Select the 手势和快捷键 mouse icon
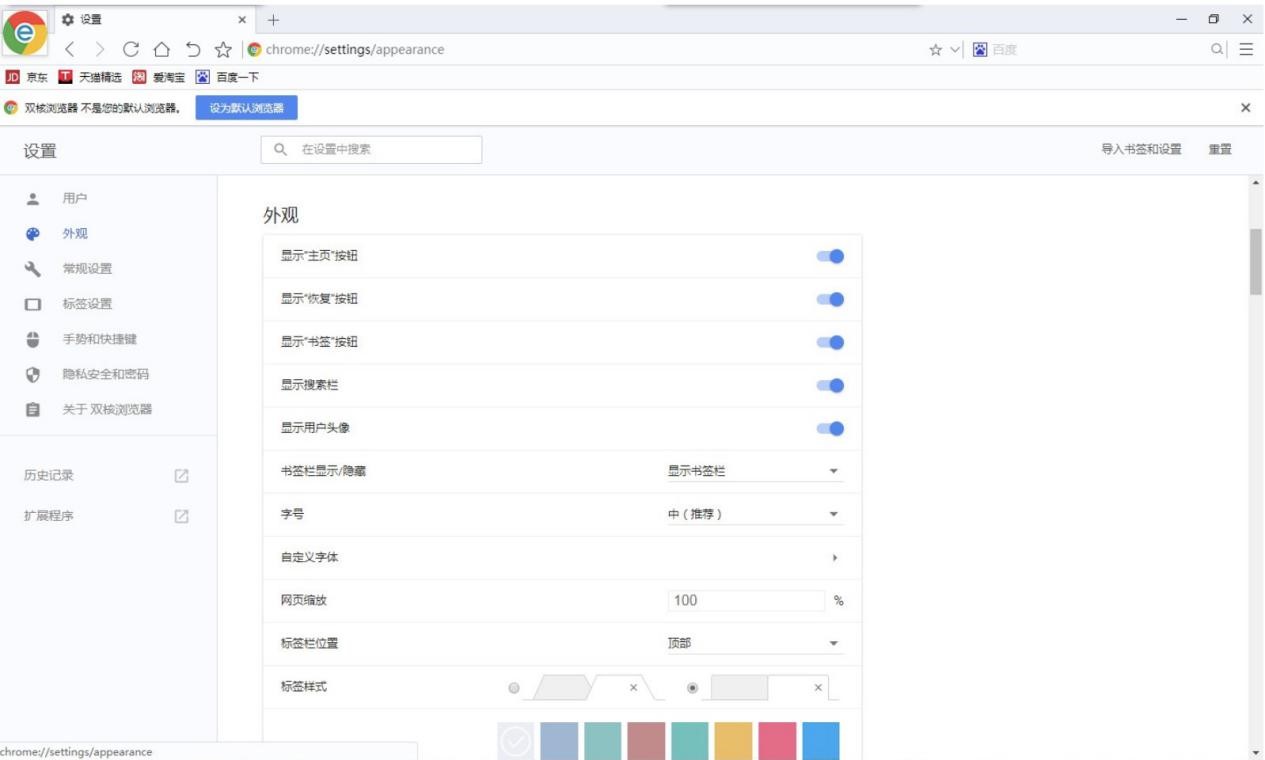1265x760 pixels. point(31,338)
